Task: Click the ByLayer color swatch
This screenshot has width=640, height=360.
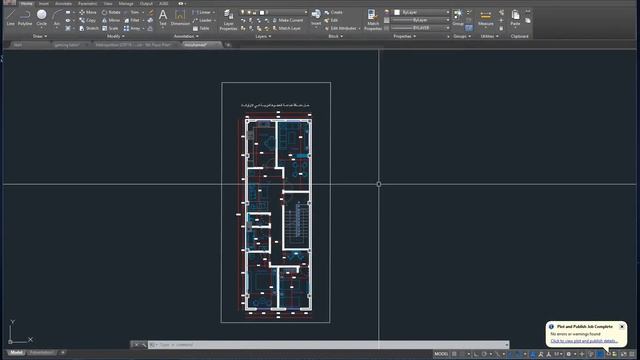Action: tap(397, 12)
